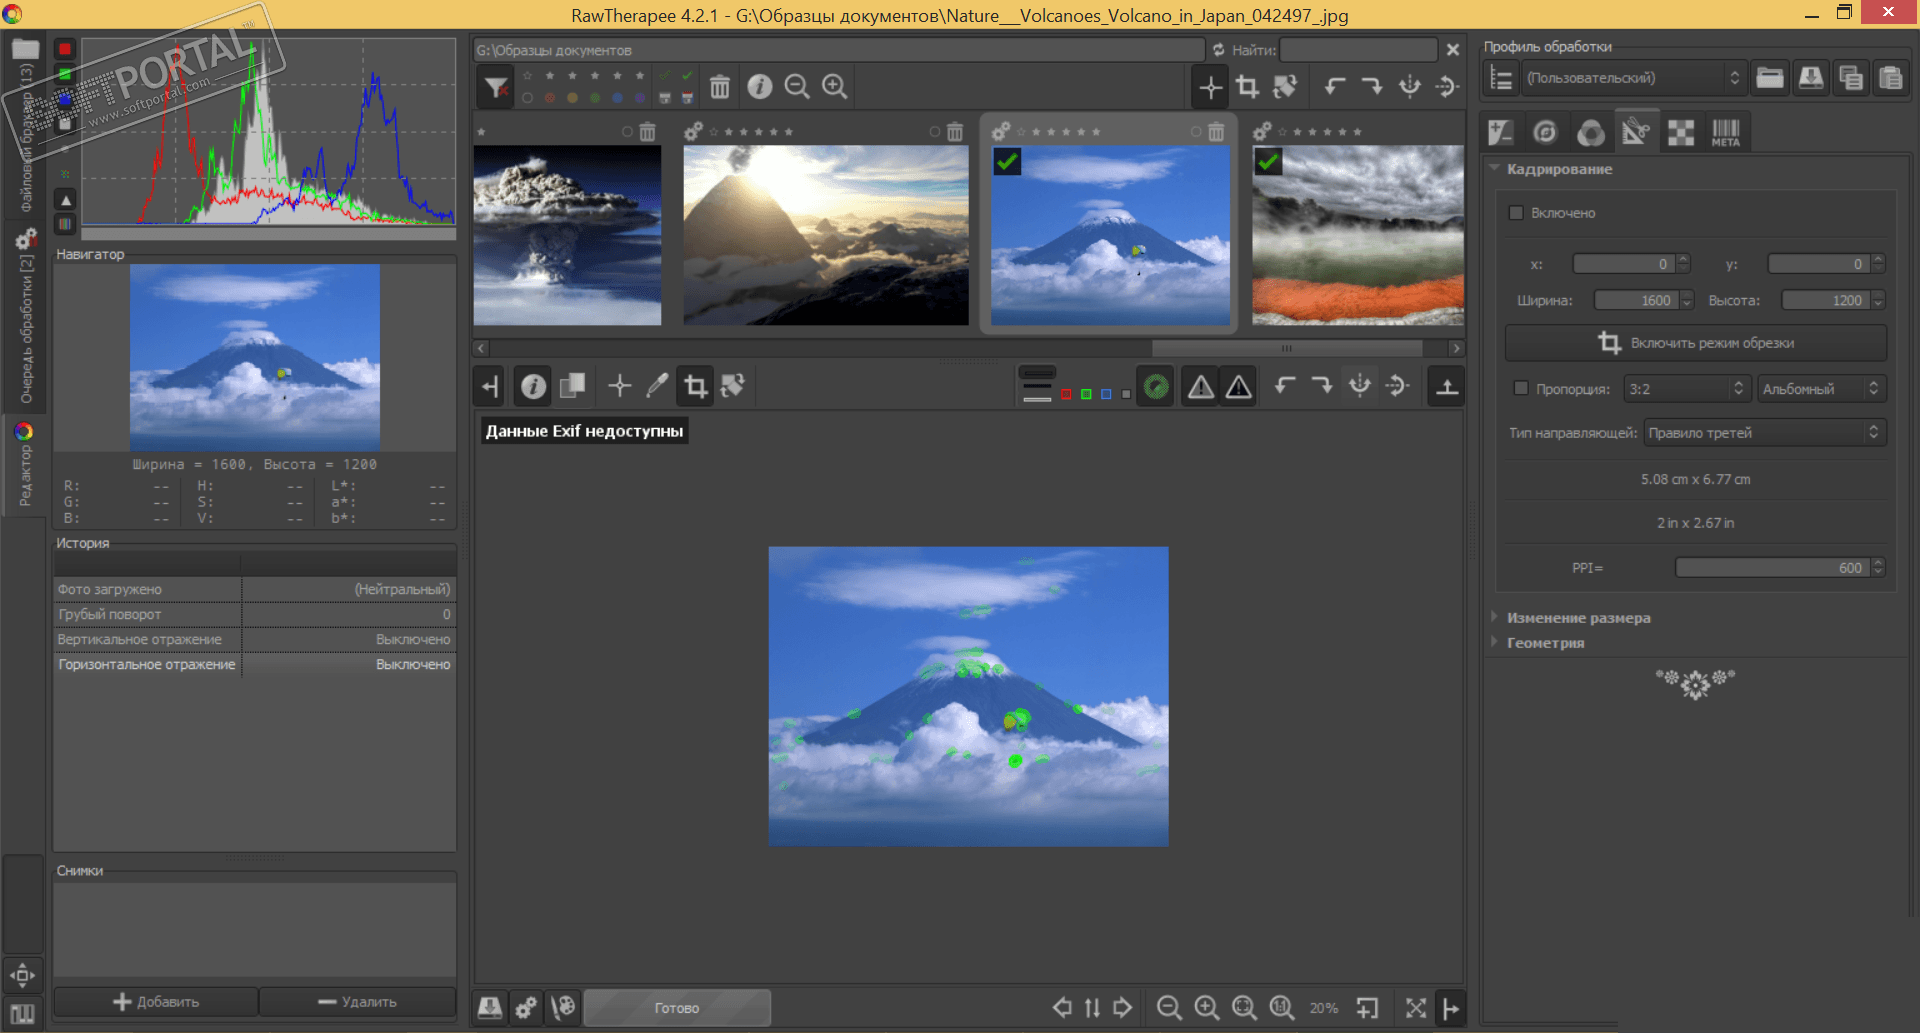
Task: Toggle info display in the file browser toolbar
Action: pyautogui.click(x=760, y=87)
